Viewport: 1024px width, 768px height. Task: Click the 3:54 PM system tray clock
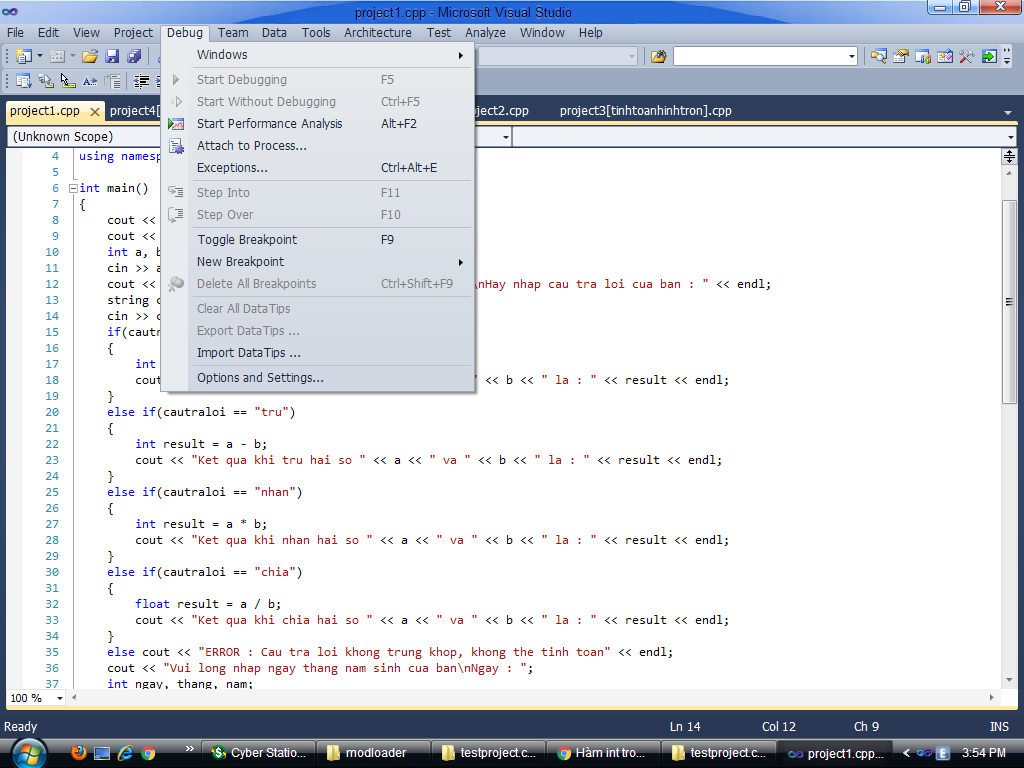tap(984, 753)
